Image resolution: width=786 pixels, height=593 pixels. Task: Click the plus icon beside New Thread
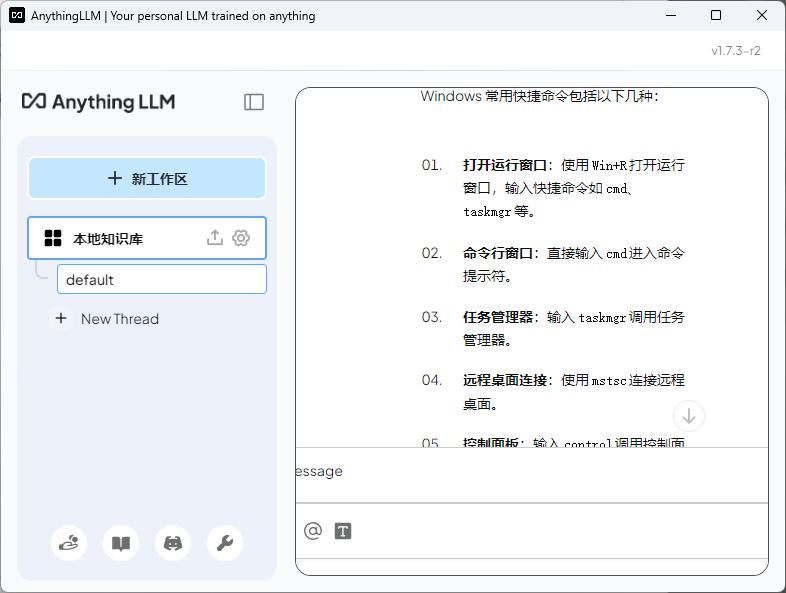click(x=61, y=318)
